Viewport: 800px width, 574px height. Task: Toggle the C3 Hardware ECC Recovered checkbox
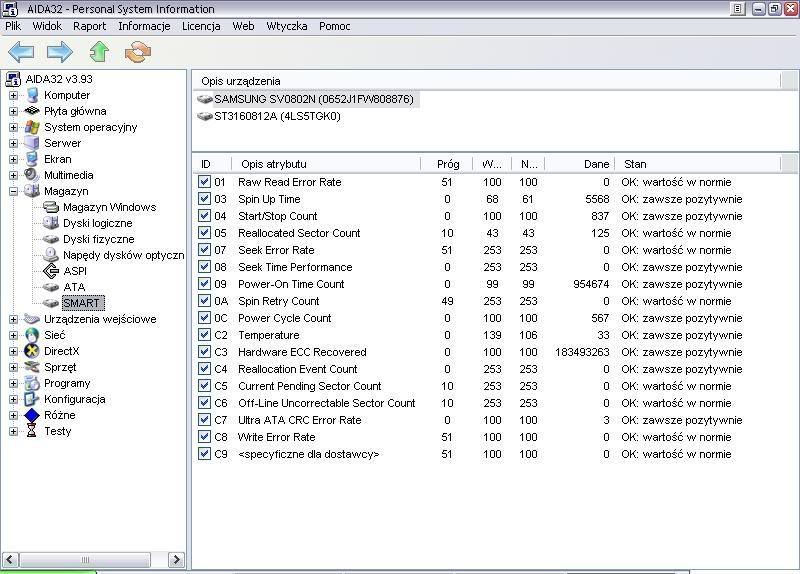click(205, 352)
